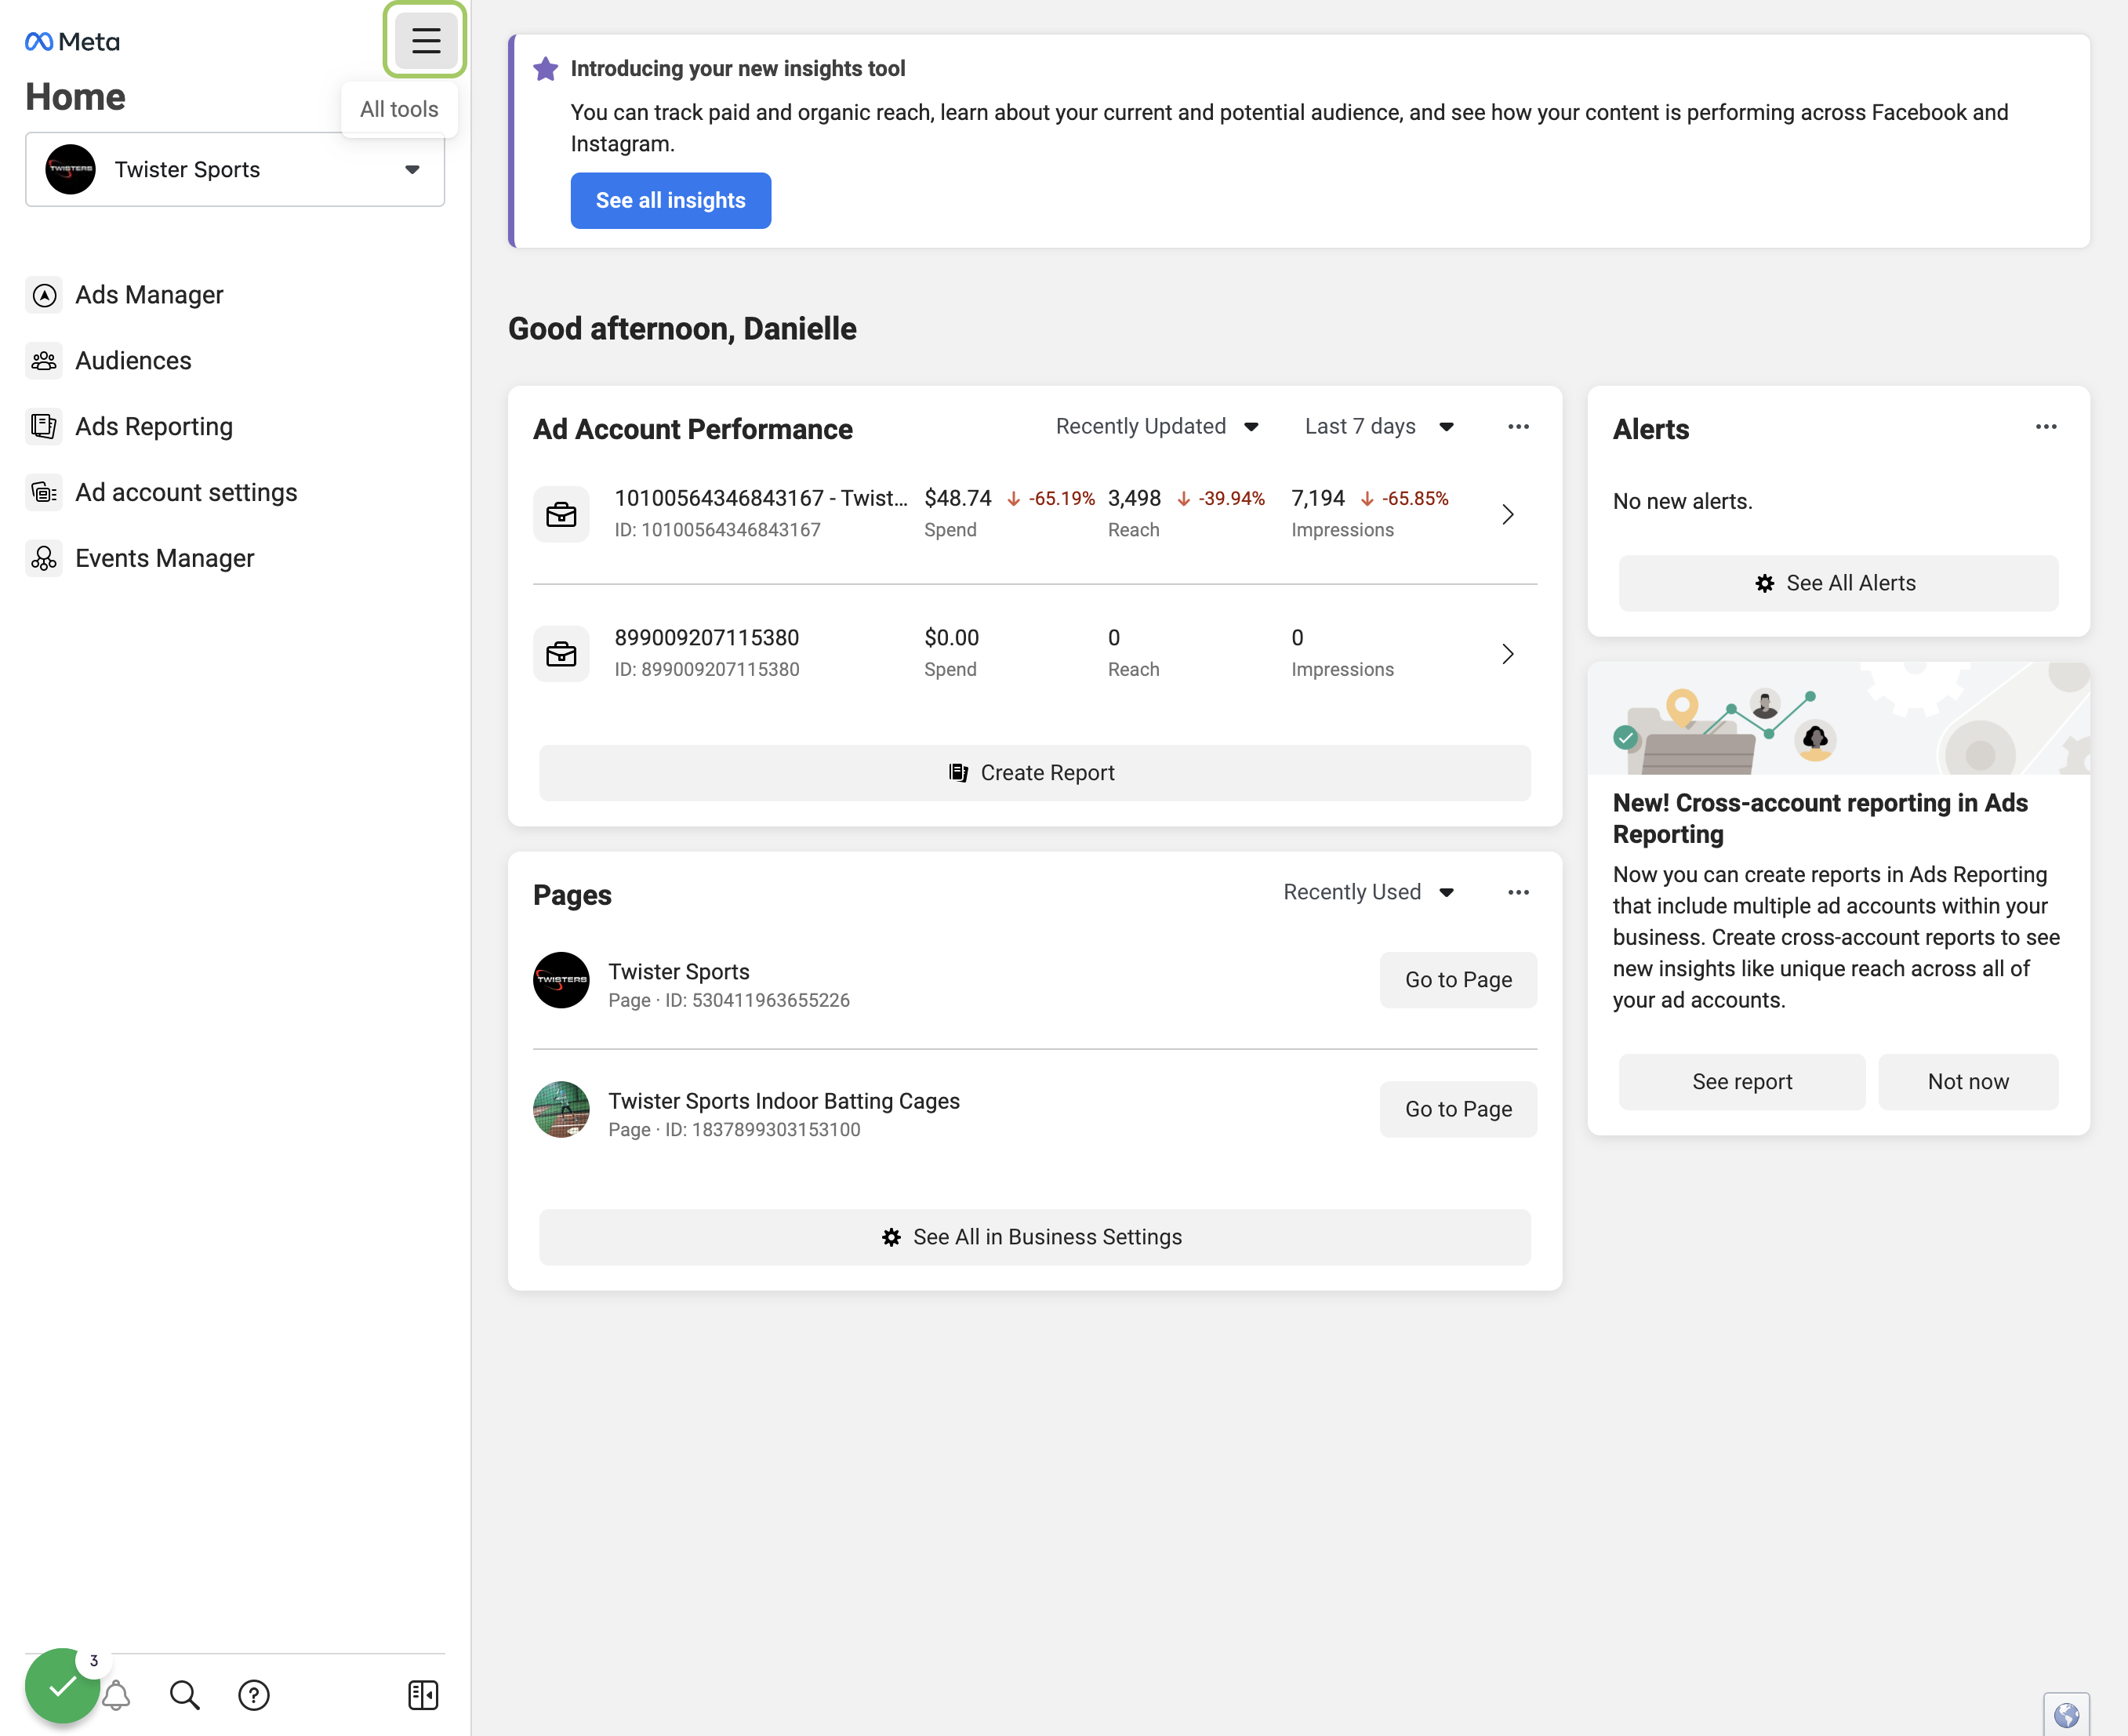Open See All in Business Settings
Viewport: 2128px width, 1736px height.
(x=1035, y=1237)
